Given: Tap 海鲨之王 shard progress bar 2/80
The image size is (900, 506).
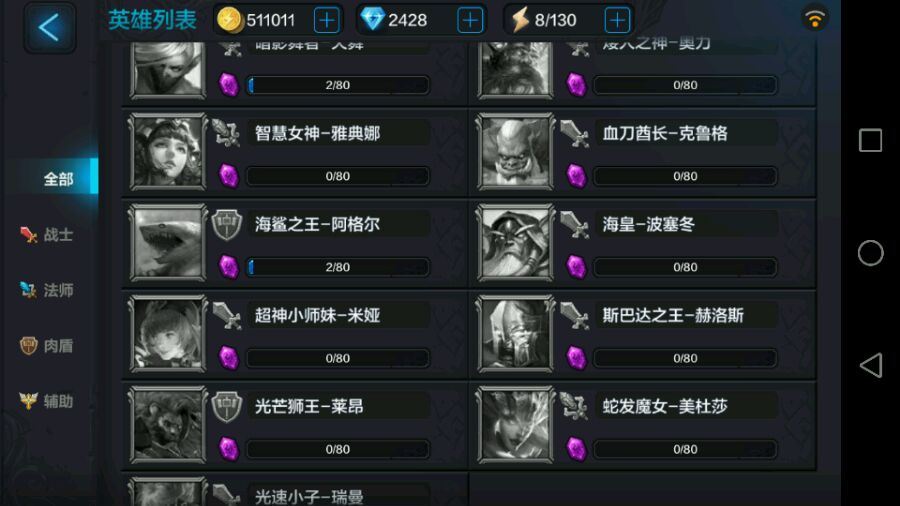Looking at the screenshot, I should click(x=338, y=267).
